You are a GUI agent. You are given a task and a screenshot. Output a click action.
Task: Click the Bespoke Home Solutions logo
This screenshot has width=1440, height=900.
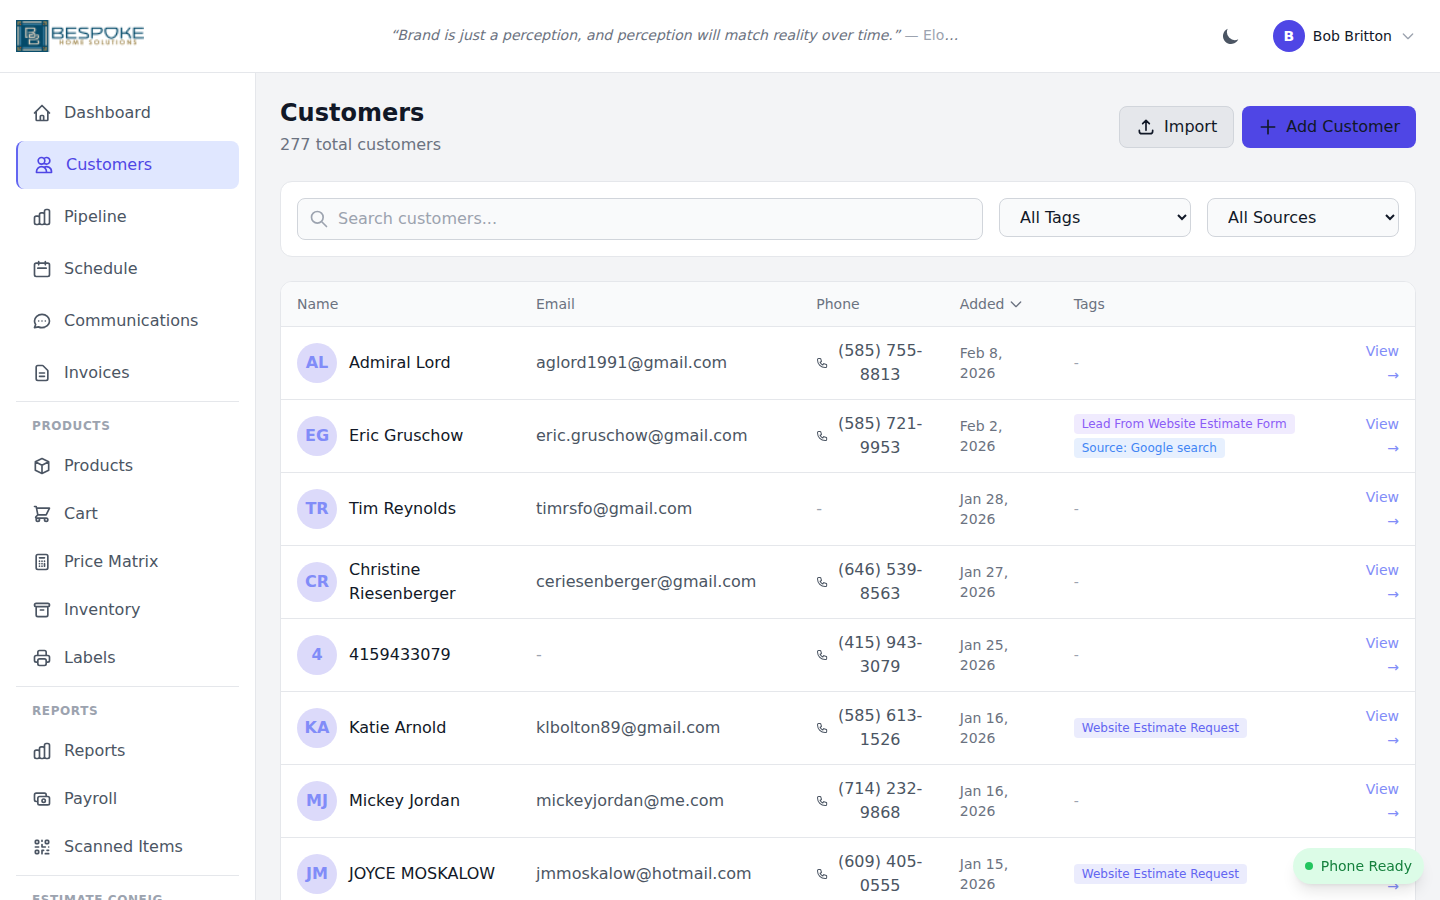80,35
